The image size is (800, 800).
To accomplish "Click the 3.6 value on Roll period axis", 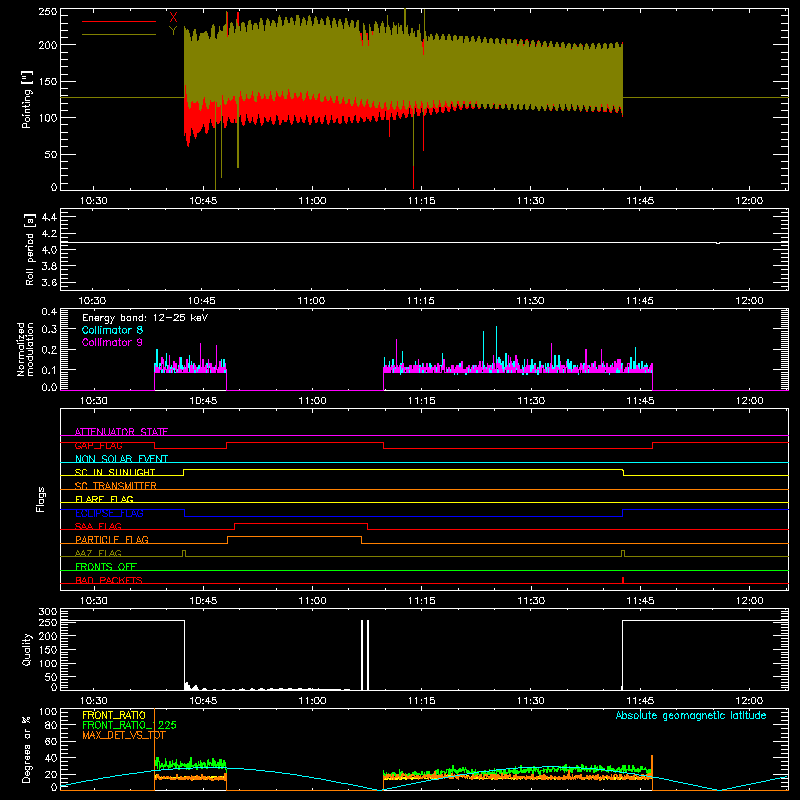I will 49,282.
